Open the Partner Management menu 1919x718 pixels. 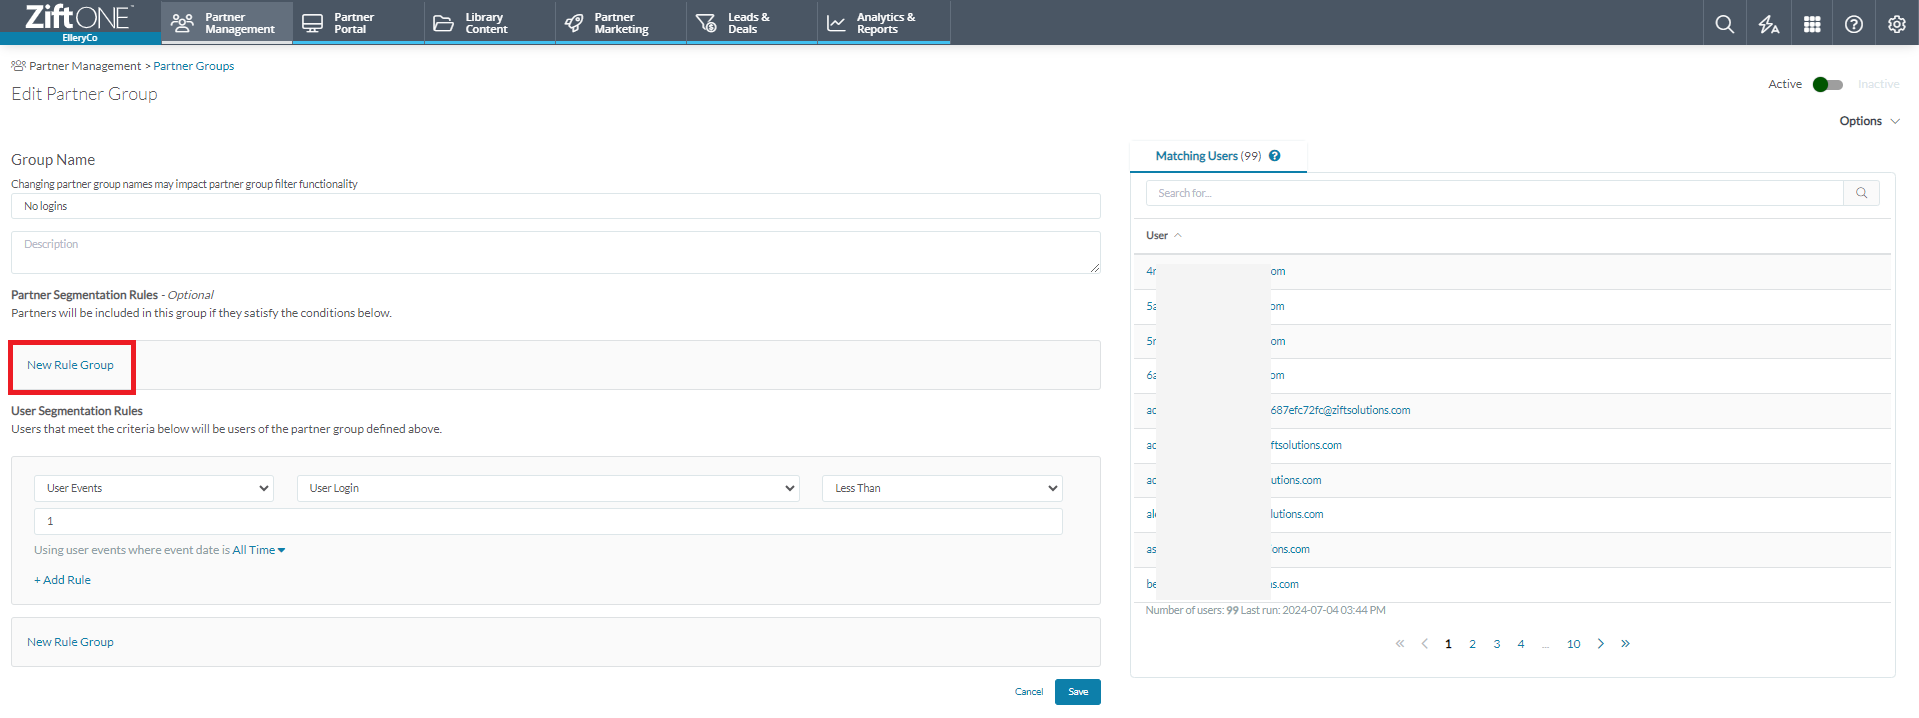coord(226,23)
